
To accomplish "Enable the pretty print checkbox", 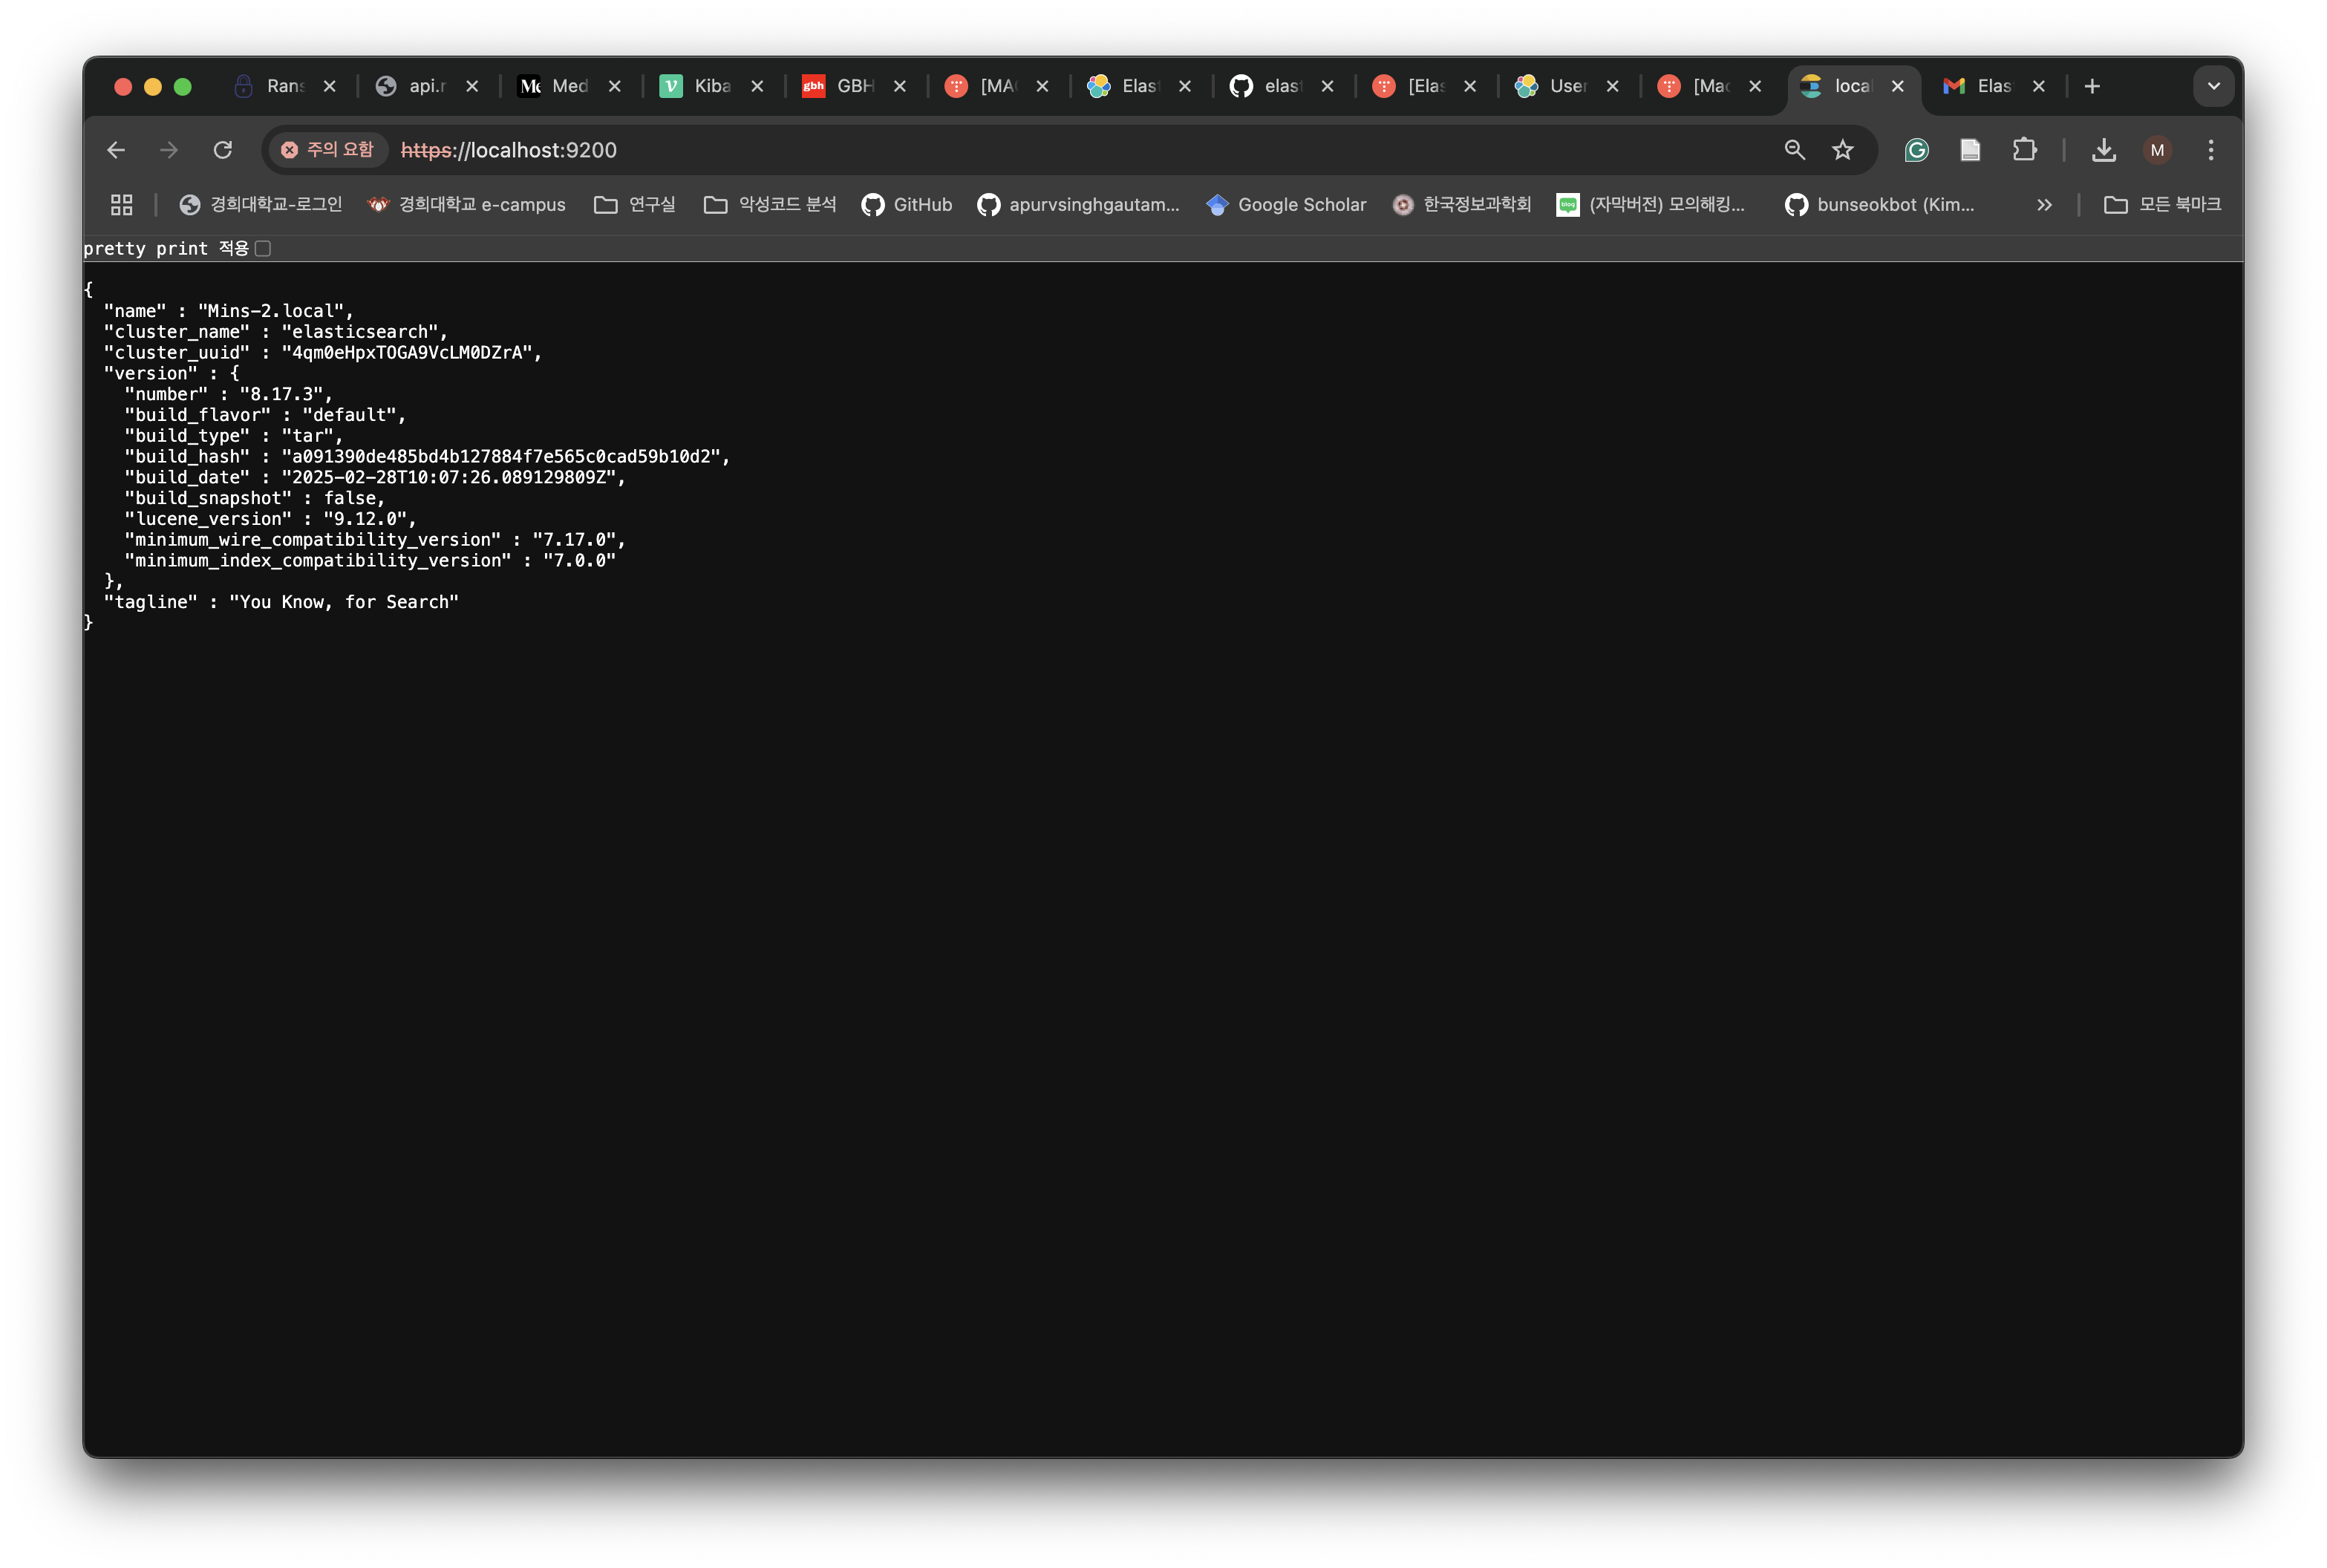I will point(263,248).
